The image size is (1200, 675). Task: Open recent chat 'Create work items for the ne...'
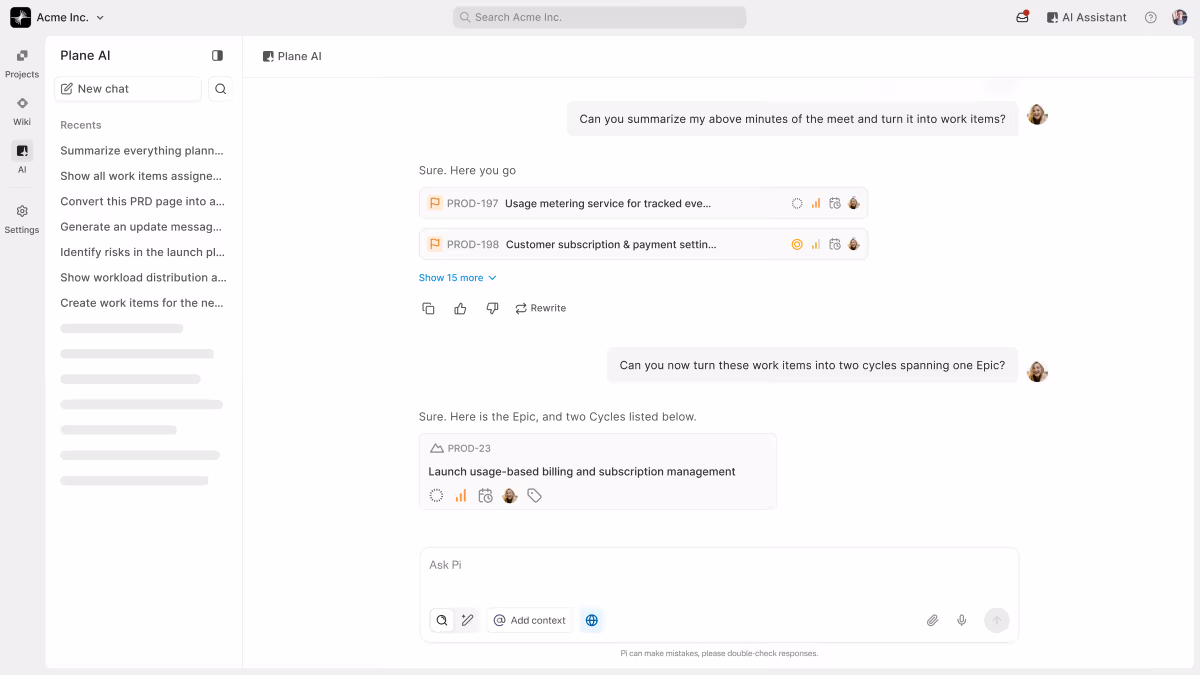pos(142,303)
